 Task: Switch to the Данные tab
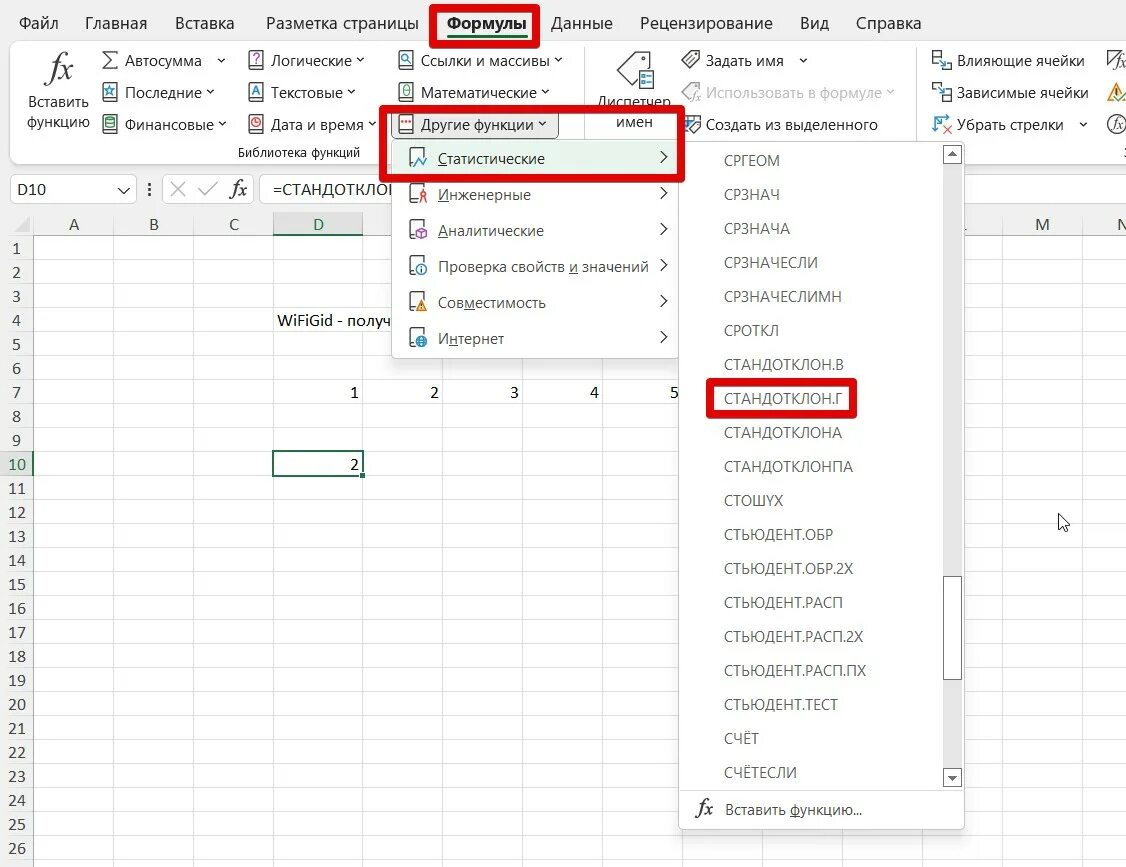tap(582, 23)
